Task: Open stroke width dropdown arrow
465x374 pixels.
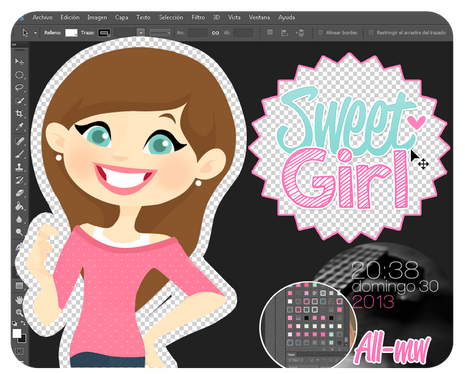Action: point(141,33)
